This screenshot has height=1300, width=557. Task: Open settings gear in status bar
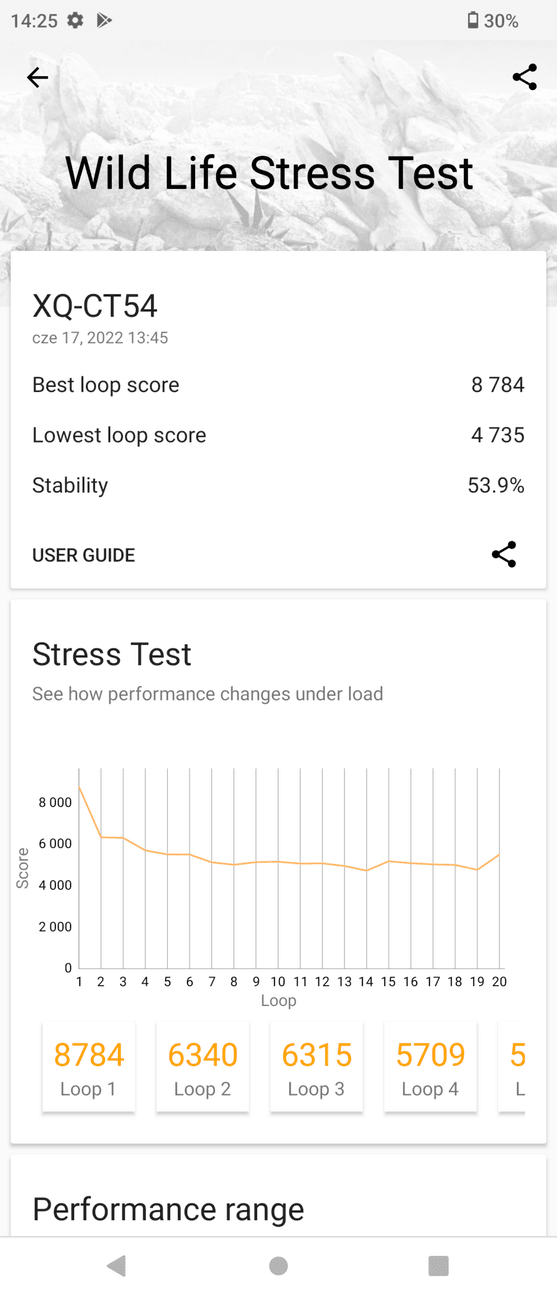(x=76, y=20)
